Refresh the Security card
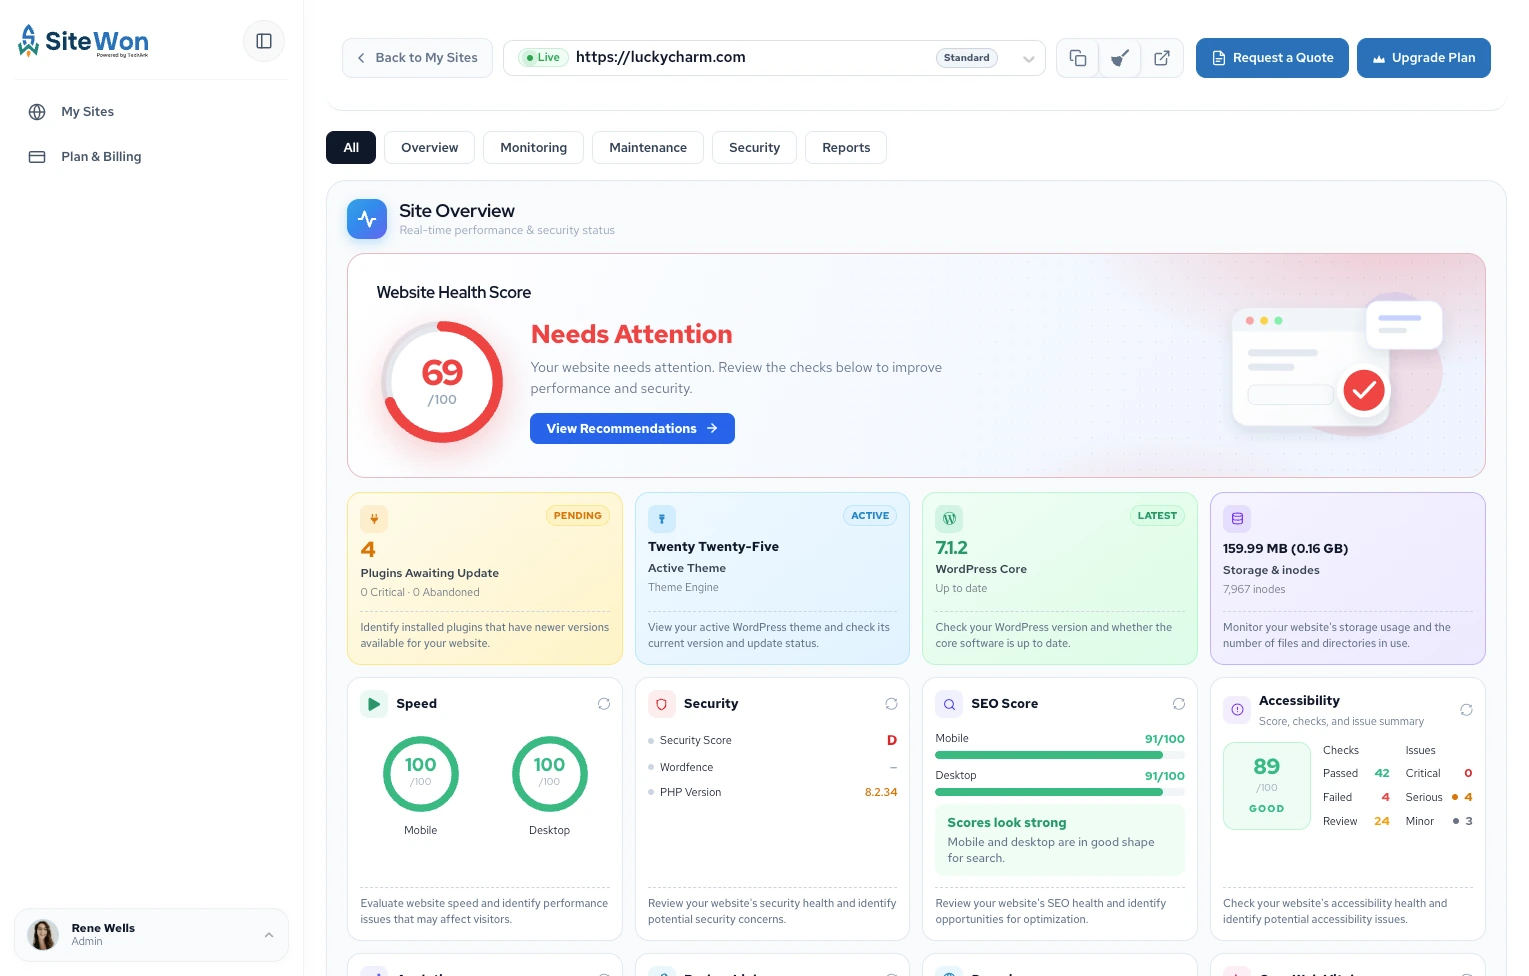Image resolution: width=1529 pixels, height=976 pixels. click(x=891, y=704)
